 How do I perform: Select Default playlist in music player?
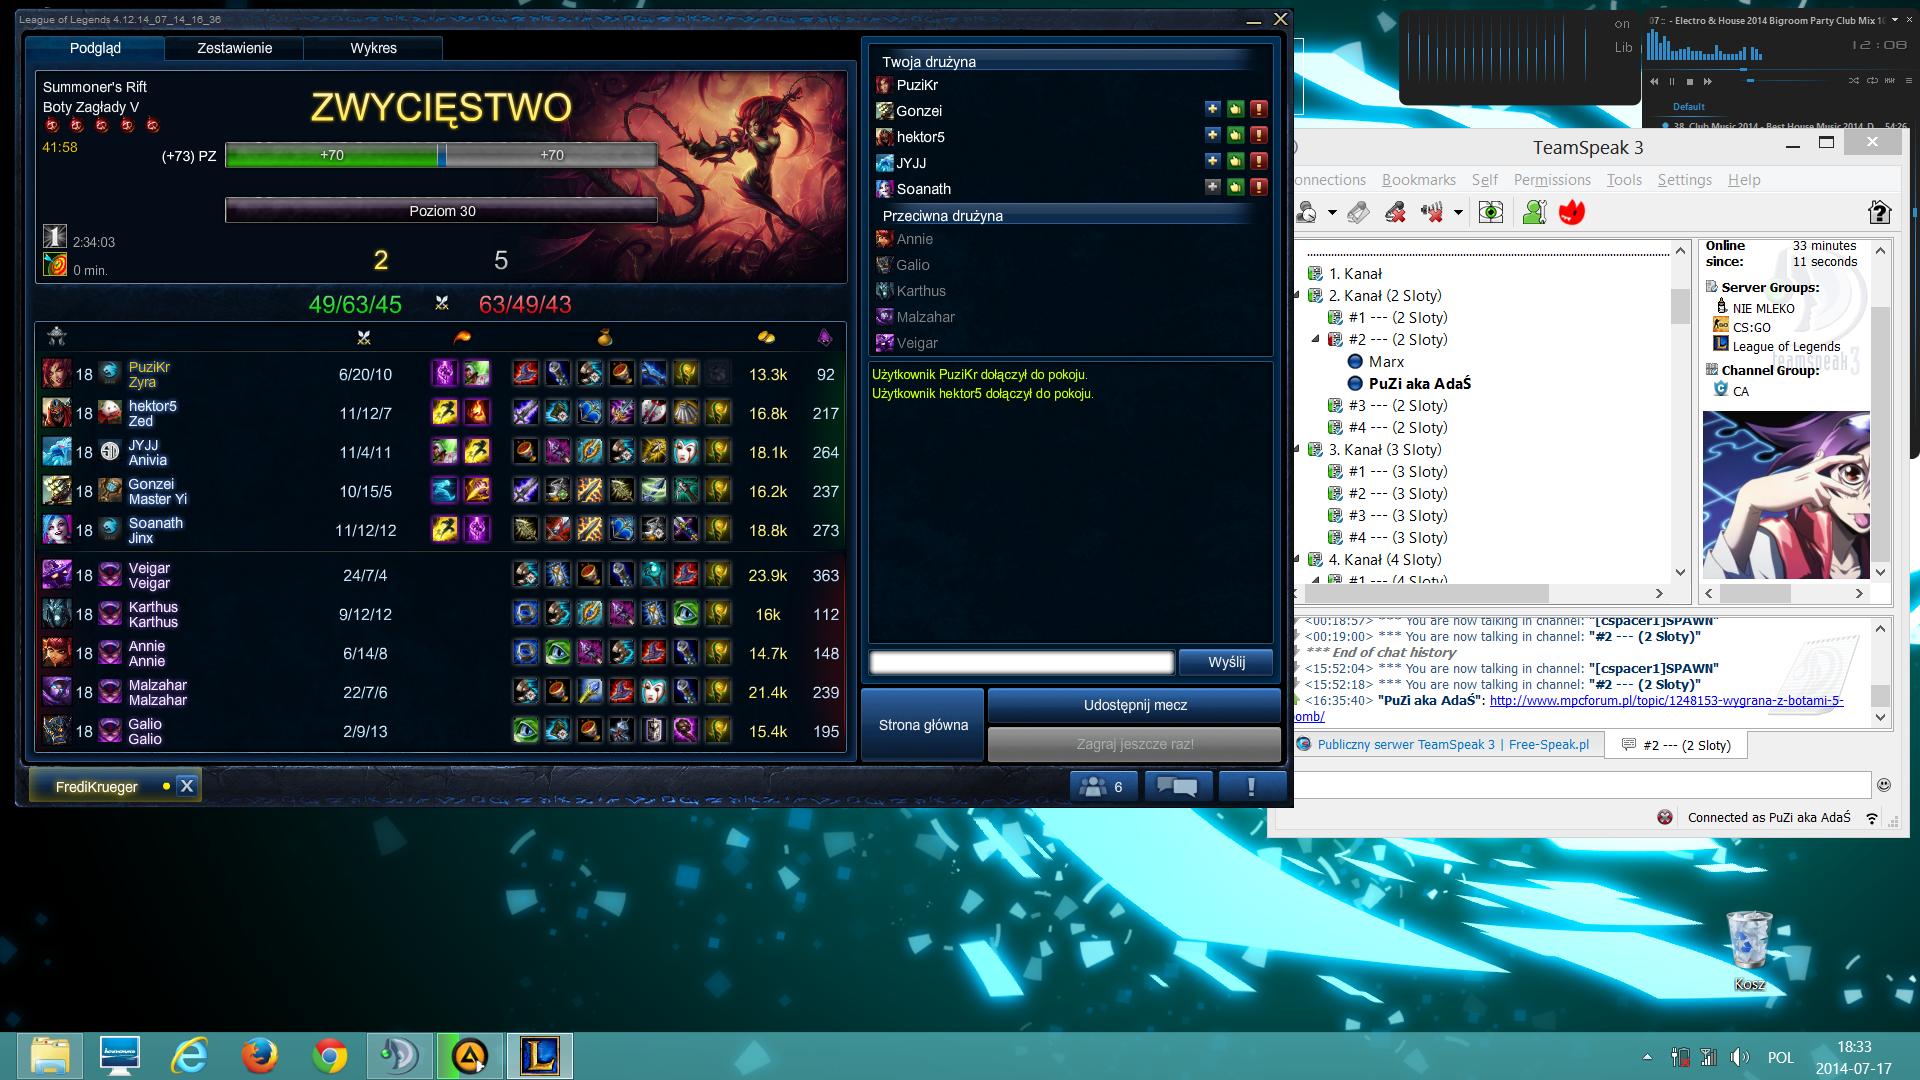[x=1689, y=106]
